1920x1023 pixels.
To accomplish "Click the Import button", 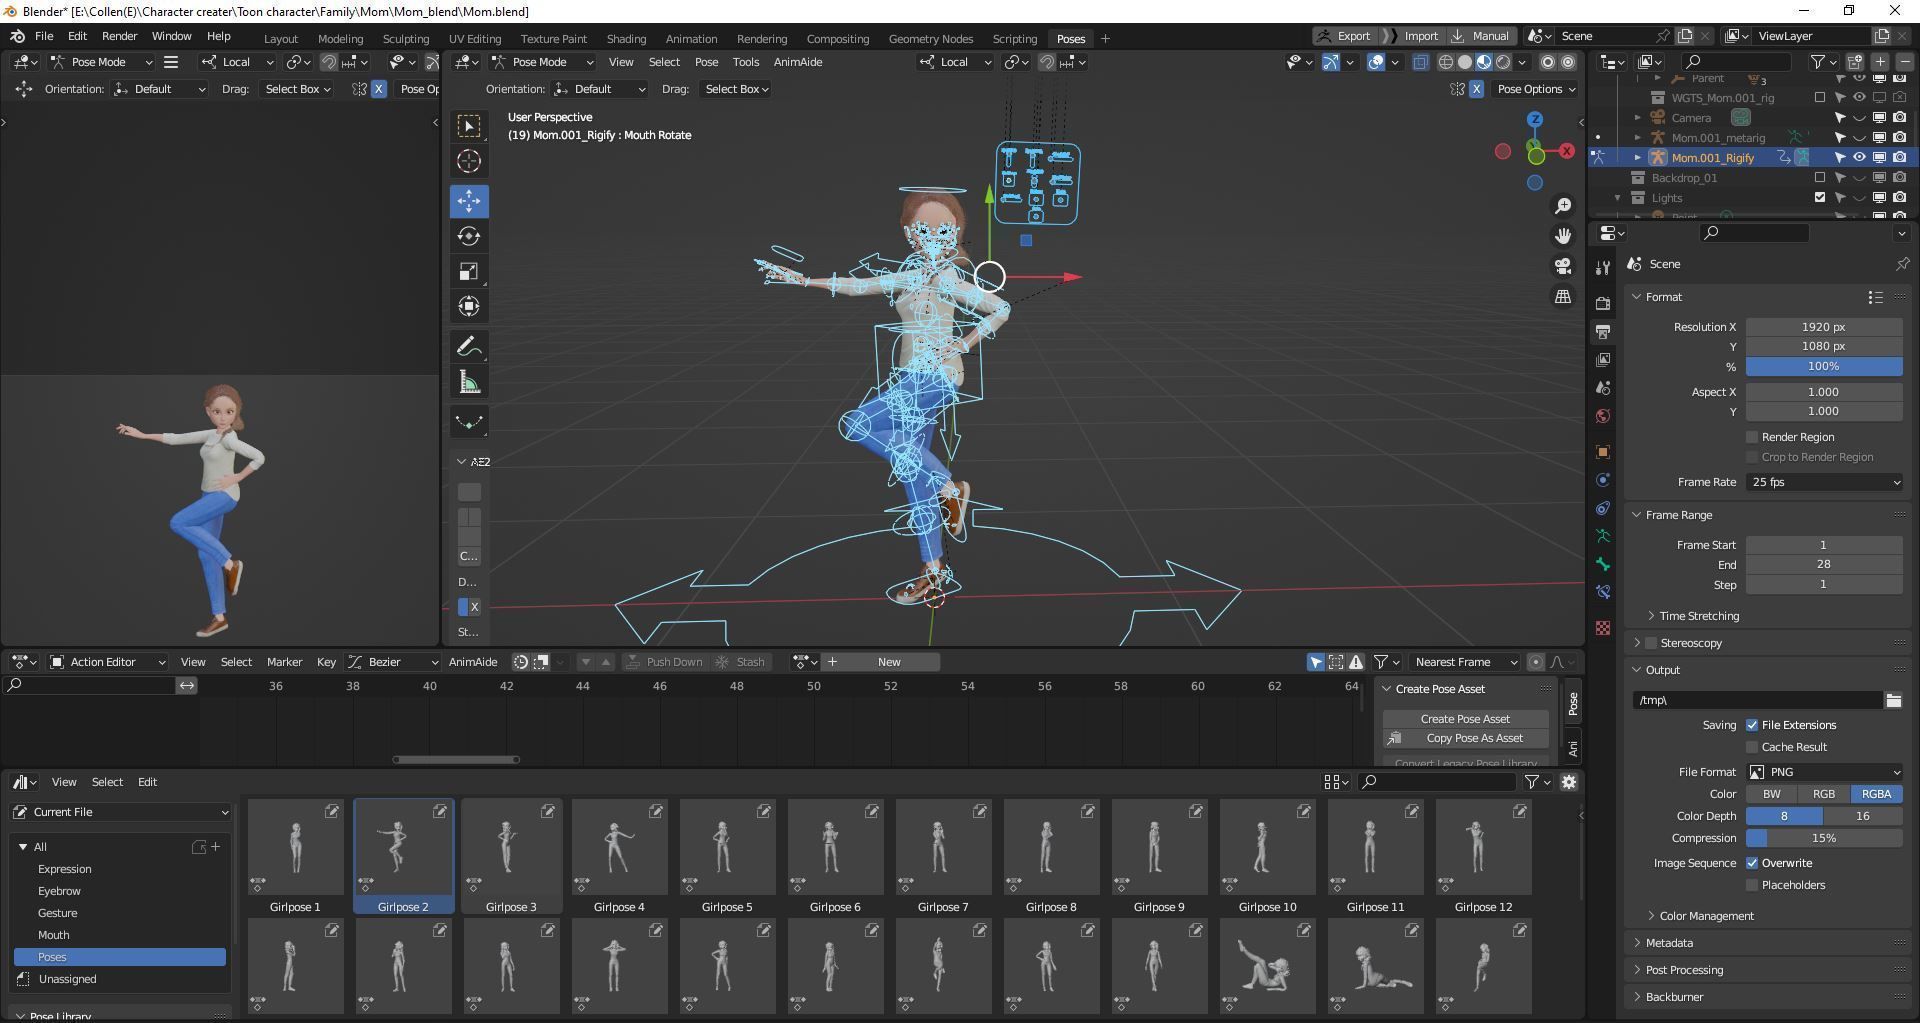I will point(1412,36).
